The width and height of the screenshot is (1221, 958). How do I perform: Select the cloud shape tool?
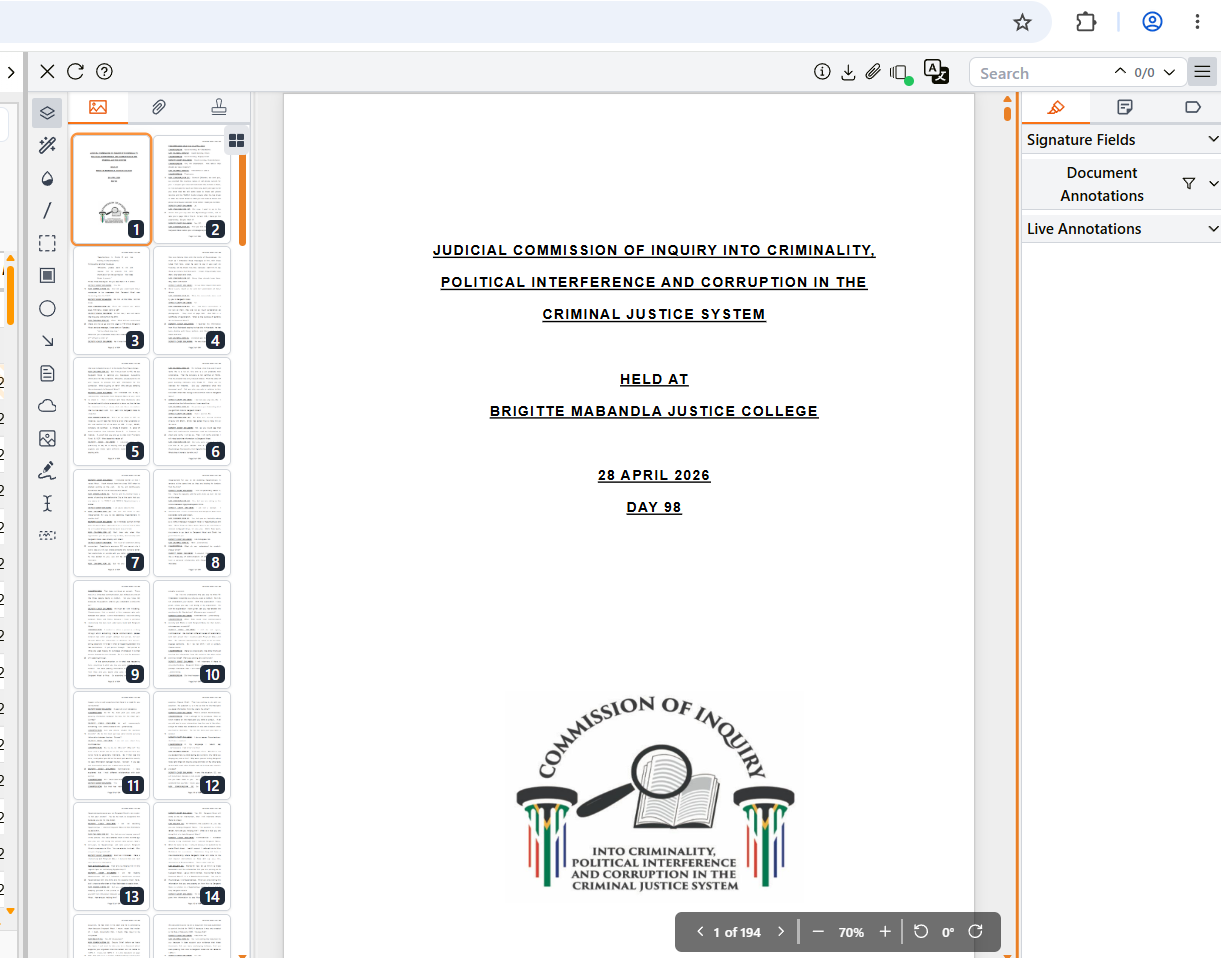point(47,406)
